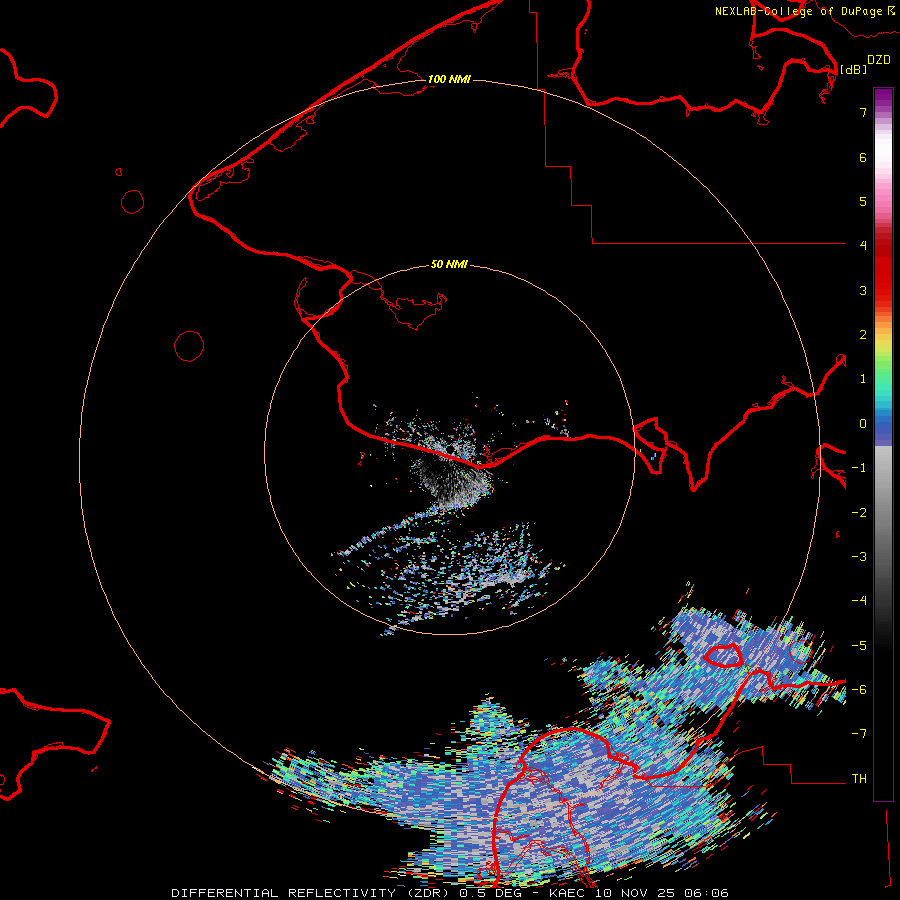Click scale value -7 on legend
This screenshot has width=900, height=900.
tap(859, 734)
